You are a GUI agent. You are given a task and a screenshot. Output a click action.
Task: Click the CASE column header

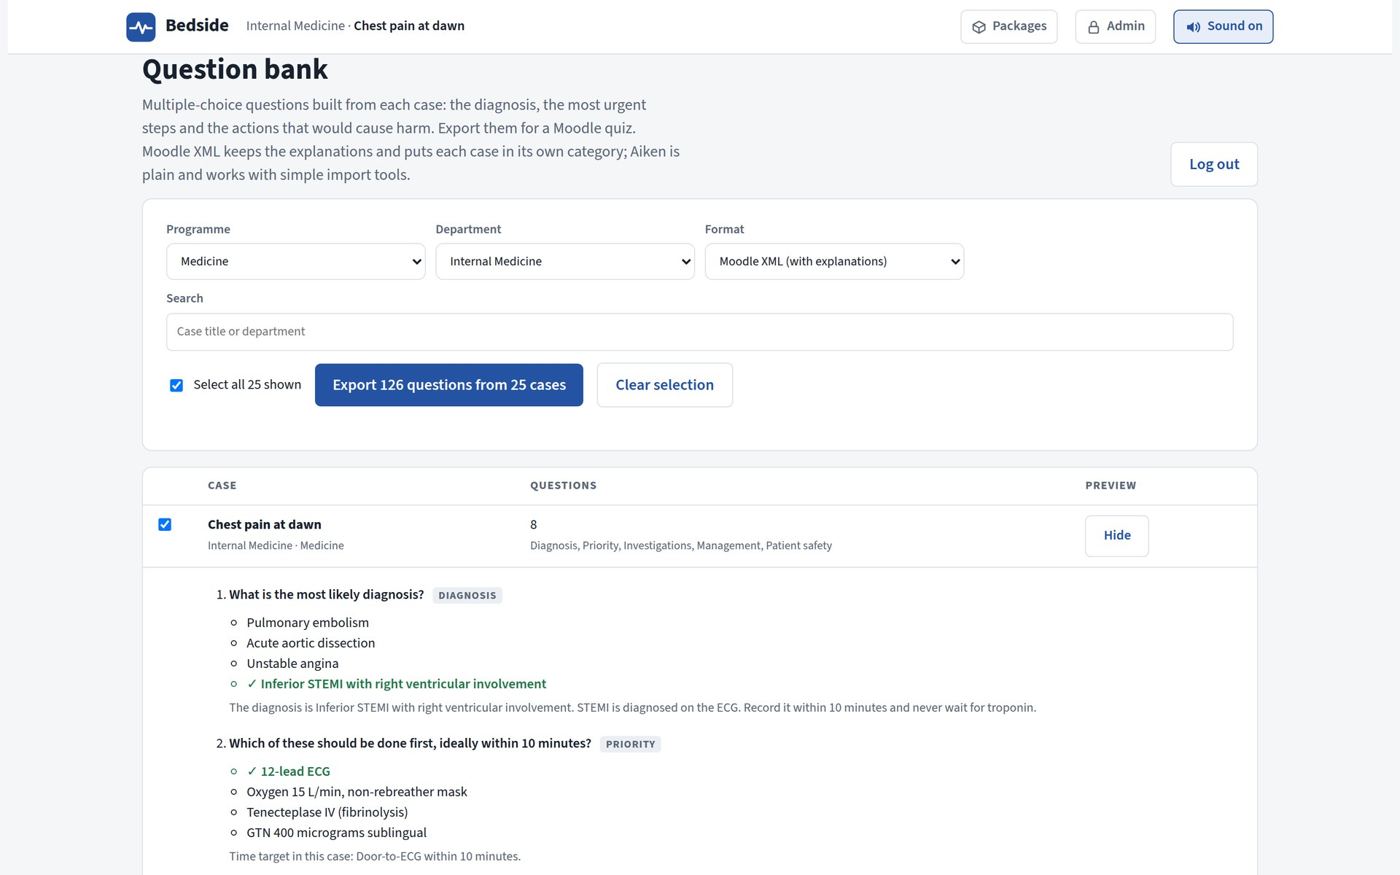[222, 486]
